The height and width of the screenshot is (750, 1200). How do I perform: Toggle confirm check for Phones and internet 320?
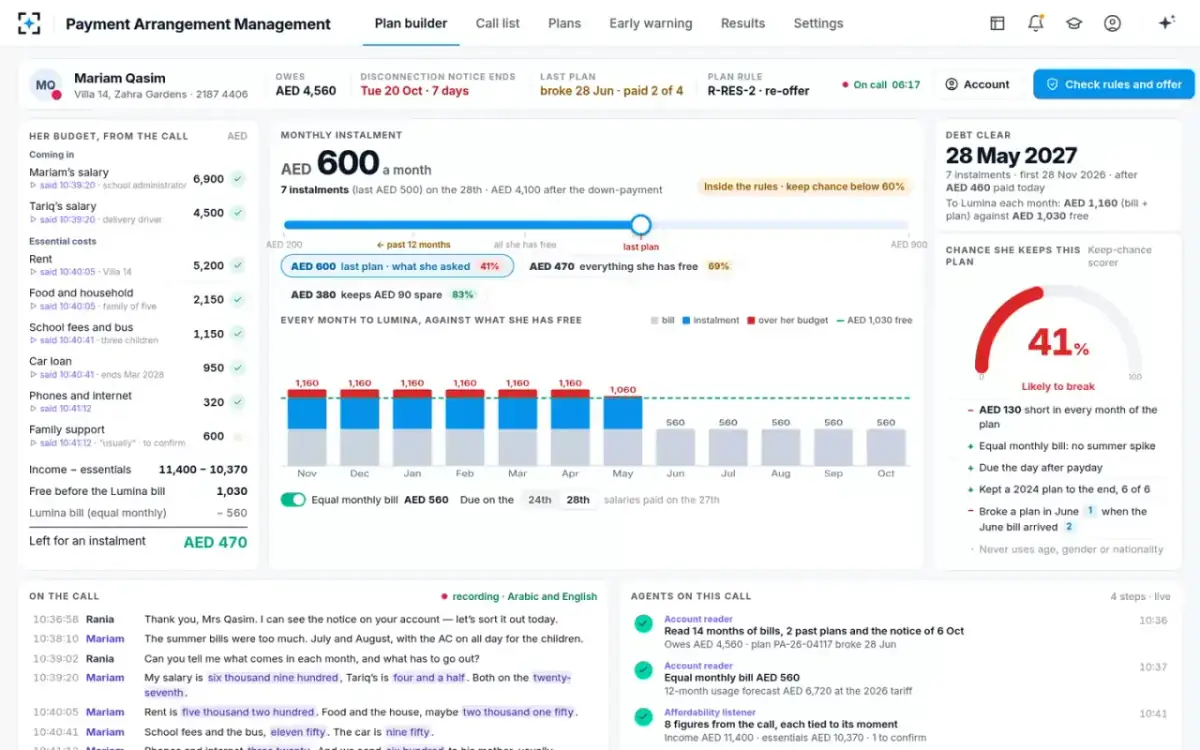(238, 402)
